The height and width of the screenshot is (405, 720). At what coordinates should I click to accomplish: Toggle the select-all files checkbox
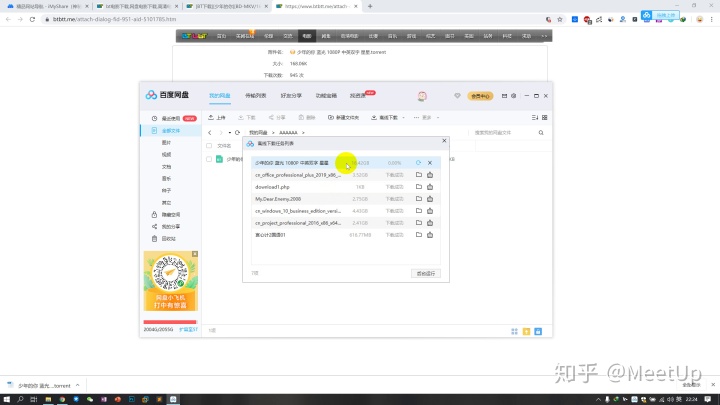209,146
